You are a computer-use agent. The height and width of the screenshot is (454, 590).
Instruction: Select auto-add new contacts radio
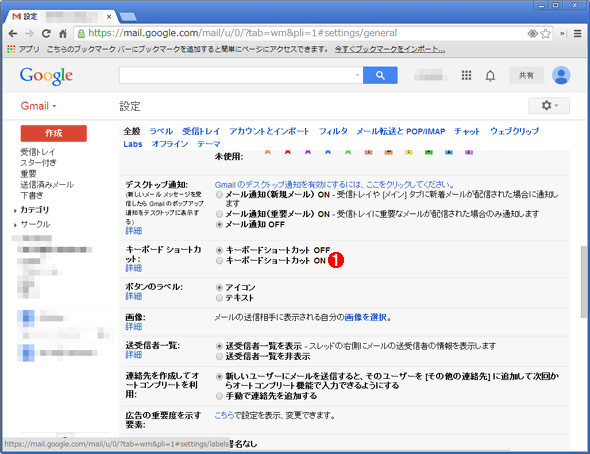(219, 376)
